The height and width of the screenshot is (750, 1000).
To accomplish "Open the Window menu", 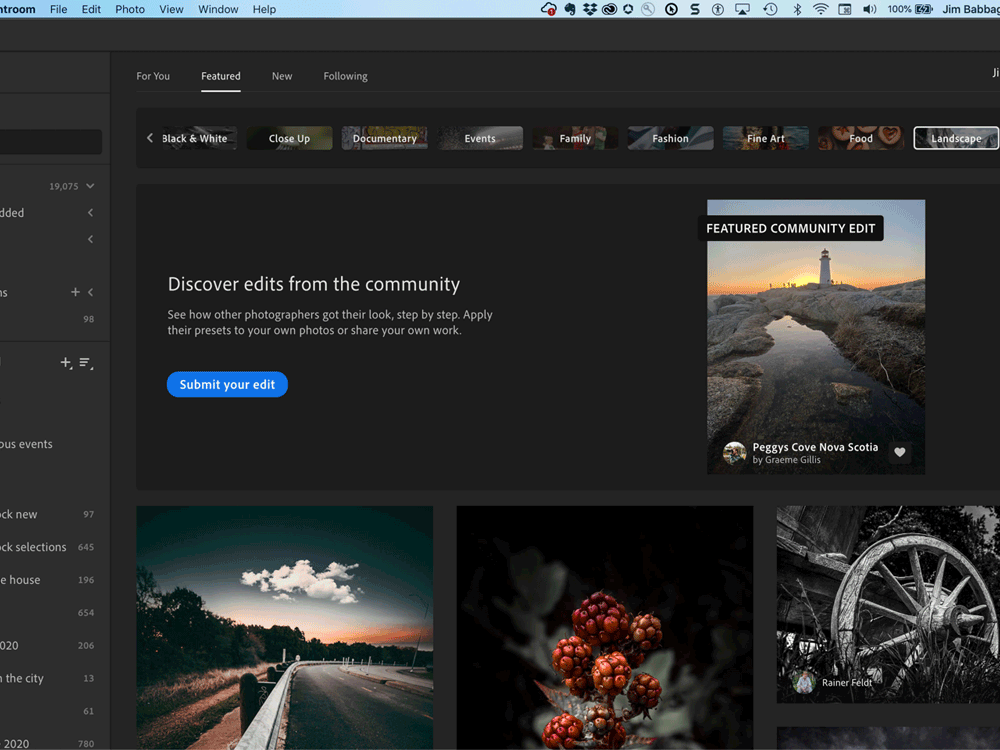I will click(x=218, y=9).
